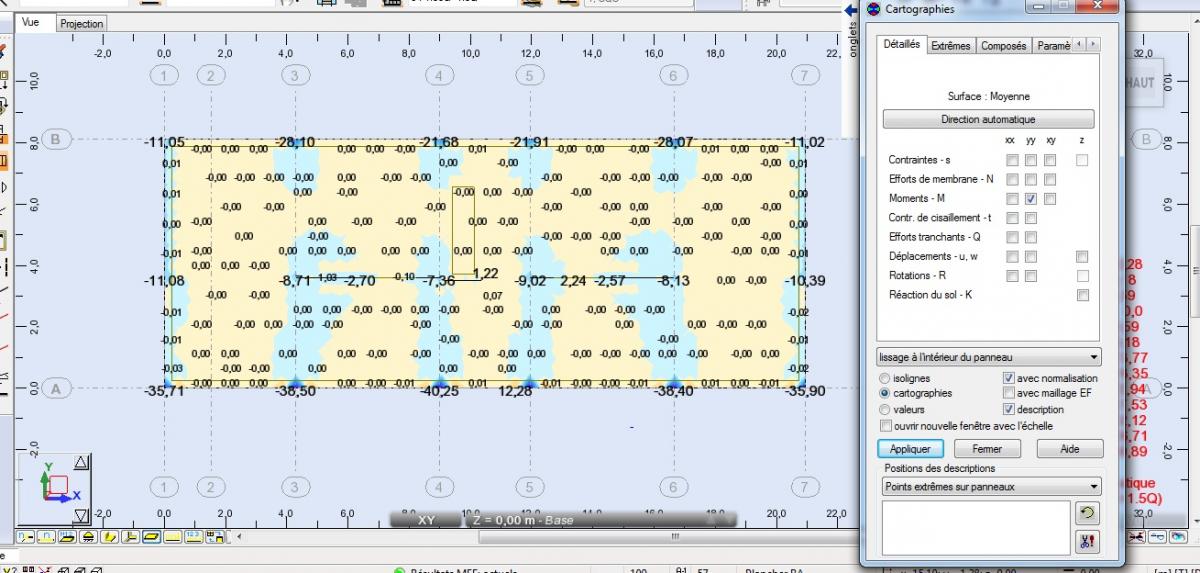This screenshot has height=573, width=1200.
Task: Click the Surface : Moyenne label
Action: pyautogui.click(x=988, y=96)
